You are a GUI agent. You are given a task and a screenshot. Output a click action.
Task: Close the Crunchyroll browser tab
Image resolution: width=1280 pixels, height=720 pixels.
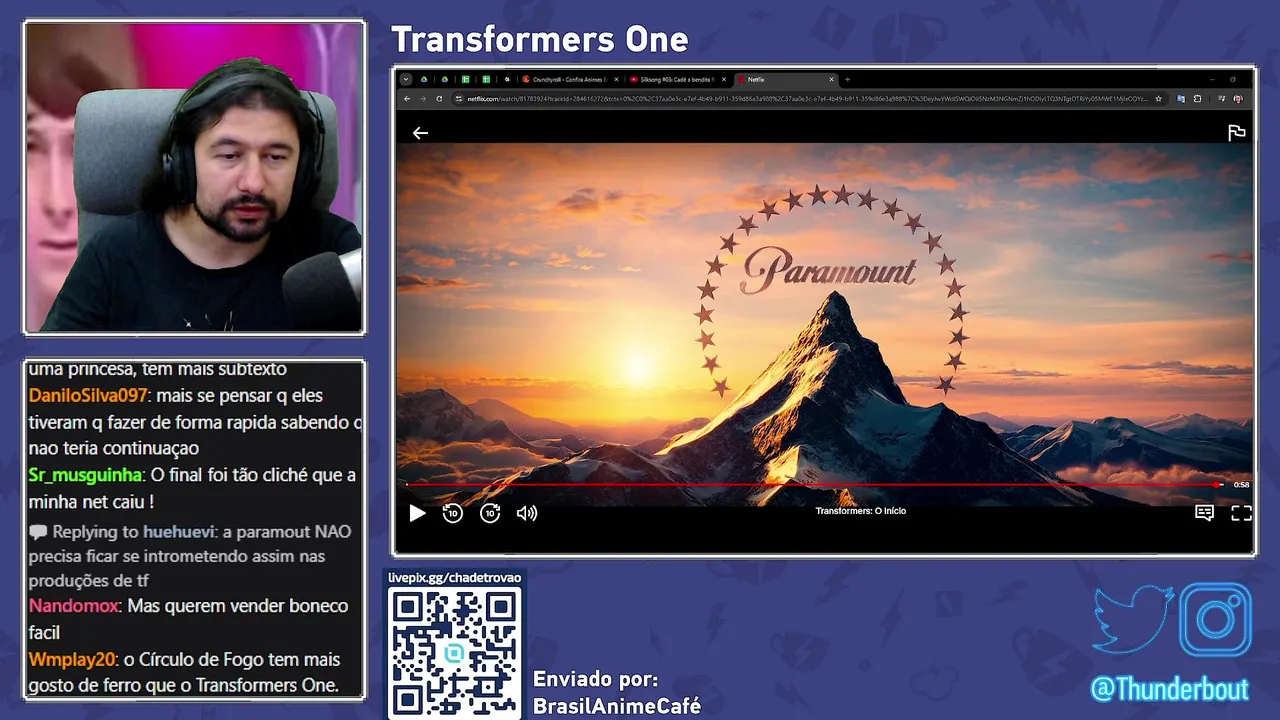tap(616, 79)
